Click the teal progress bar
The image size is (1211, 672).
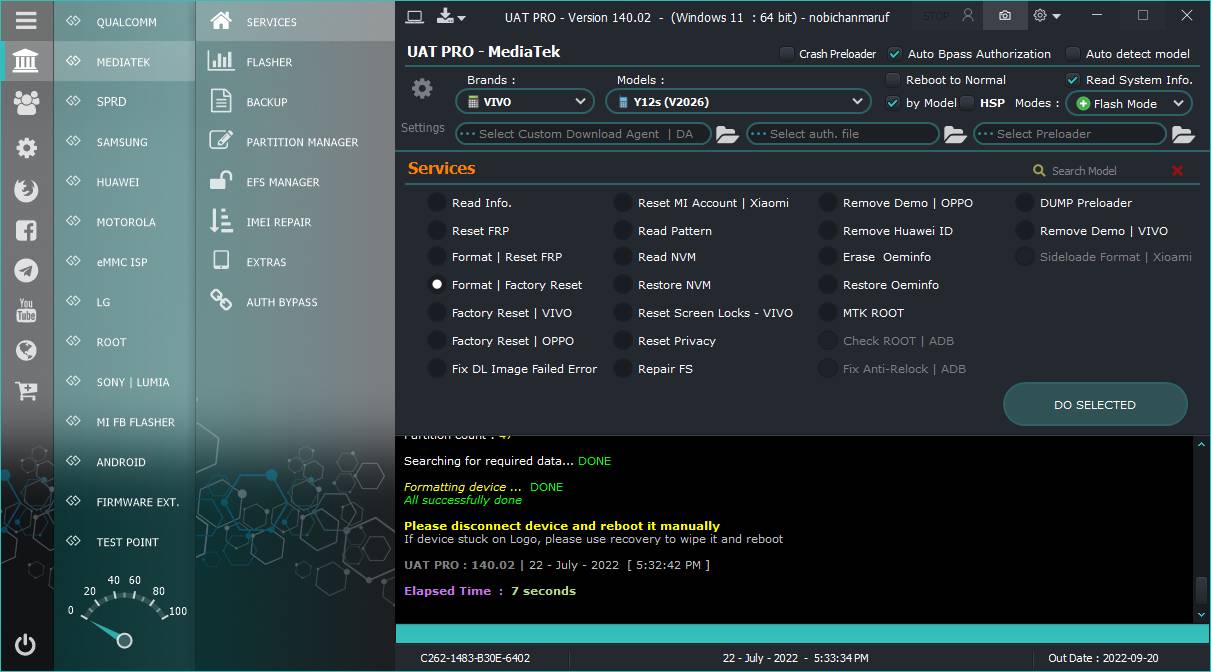click(x=802, y=634)
